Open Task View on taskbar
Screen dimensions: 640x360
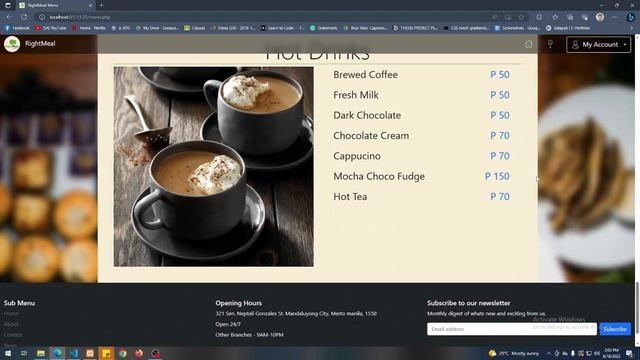pyautogui.click(x=24, y=353)
